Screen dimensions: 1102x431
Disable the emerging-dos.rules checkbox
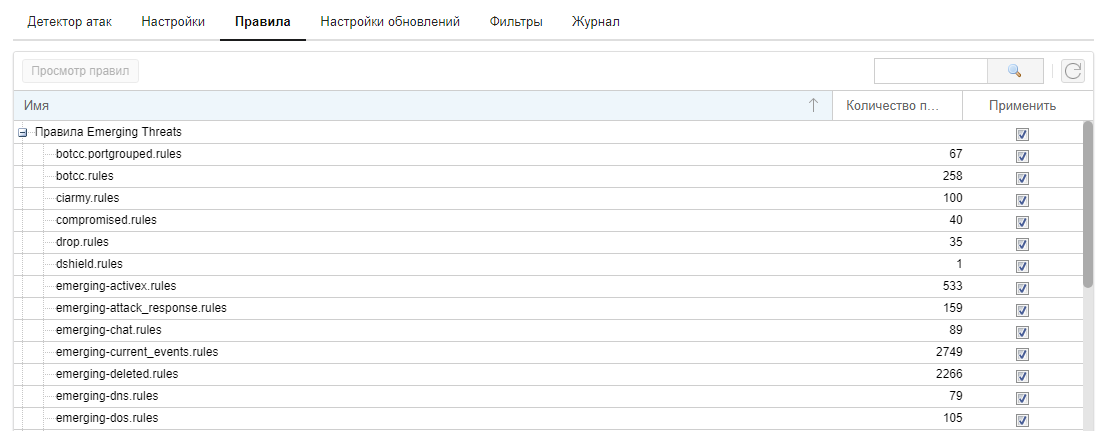(1022, 420)
